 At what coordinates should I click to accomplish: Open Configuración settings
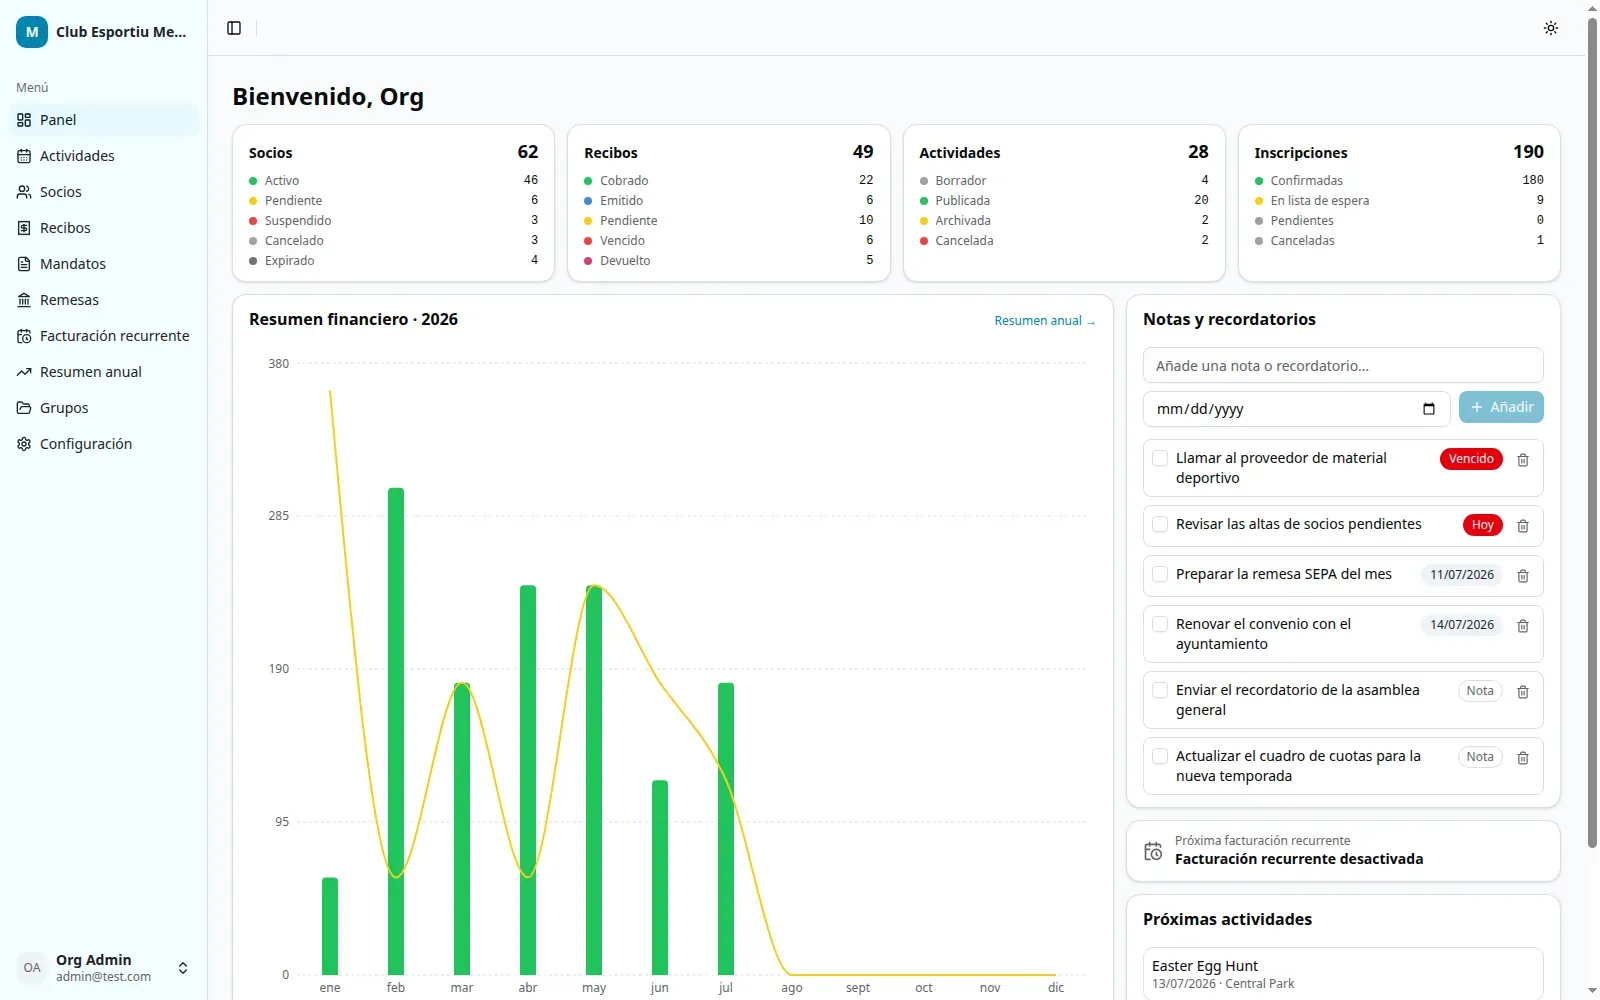[104, 444]
